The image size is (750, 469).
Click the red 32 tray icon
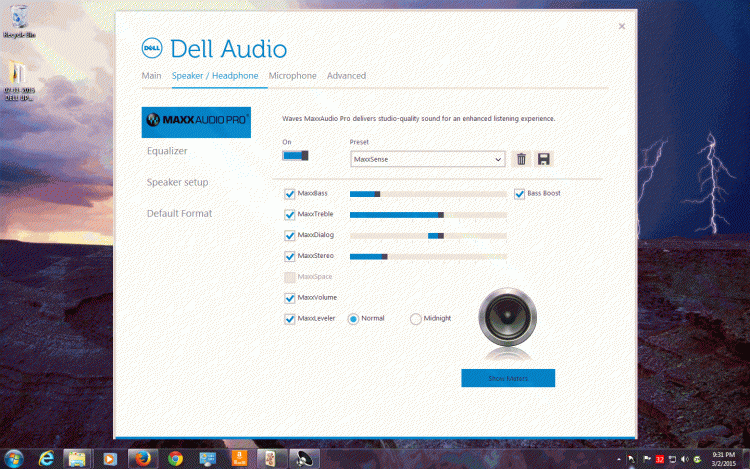click(660, 459)
